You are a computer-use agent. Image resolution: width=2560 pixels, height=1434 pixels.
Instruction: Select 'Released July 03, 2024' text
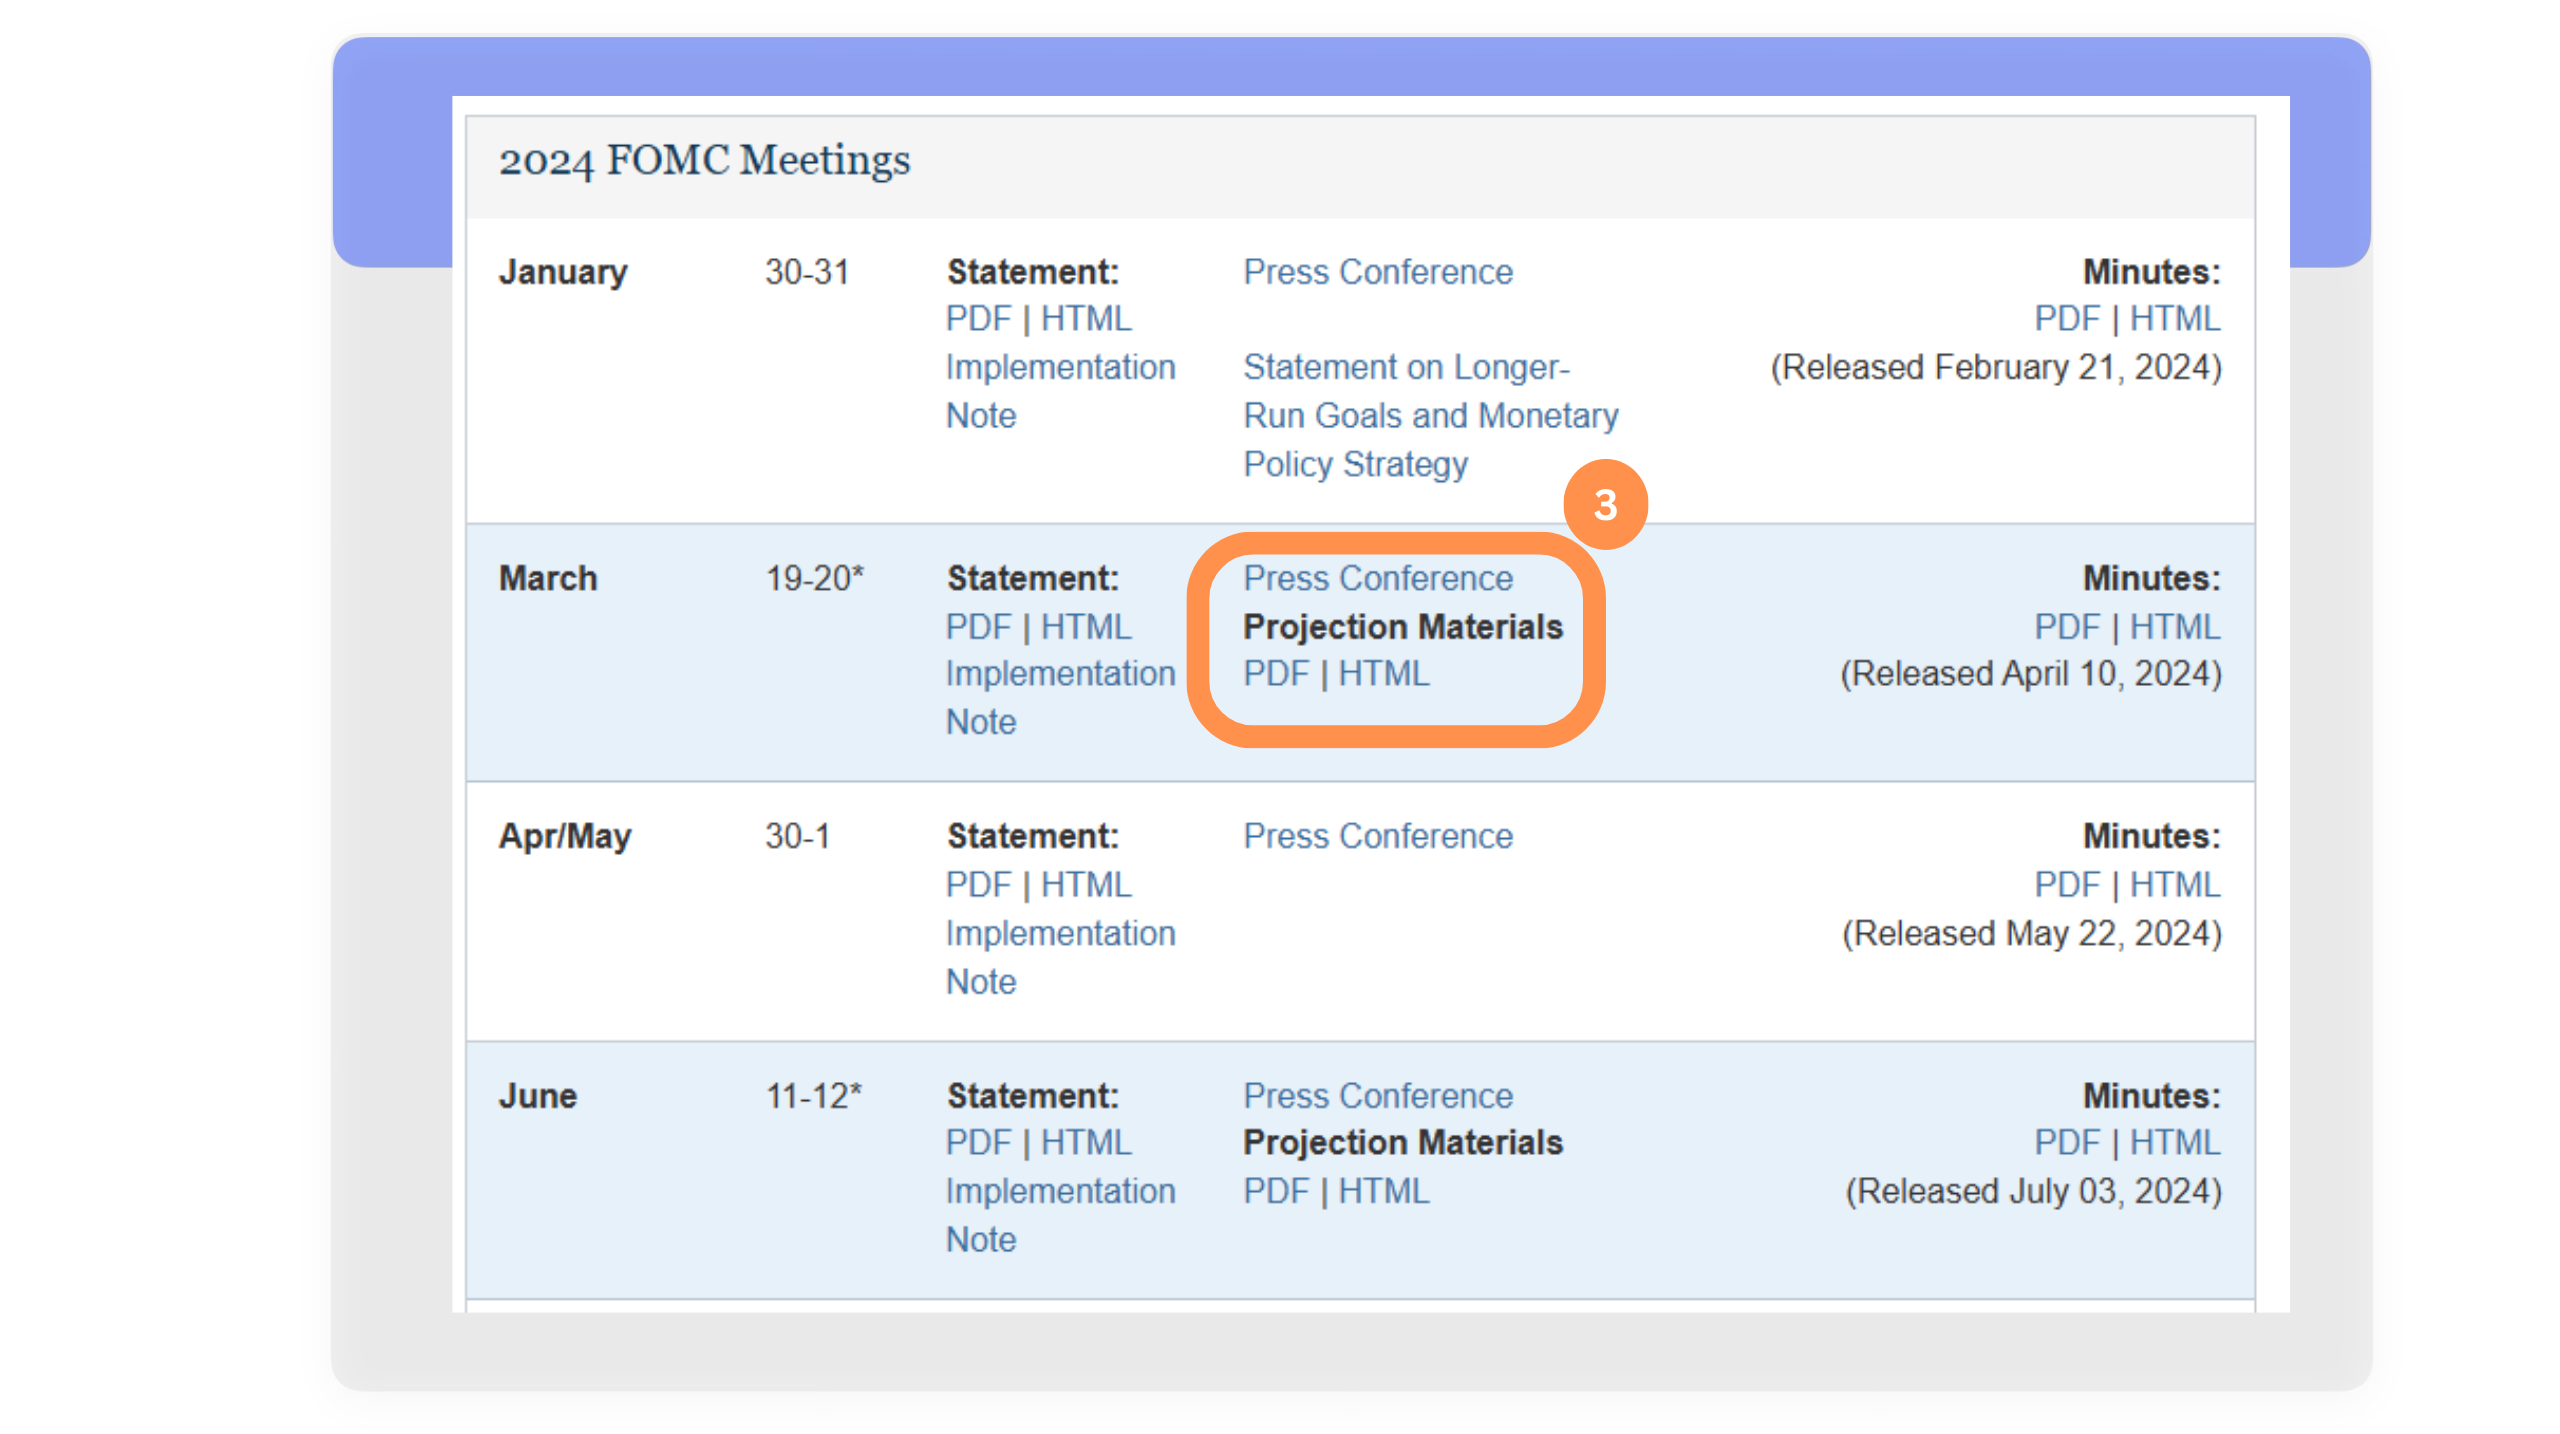click(2034, 1192)
